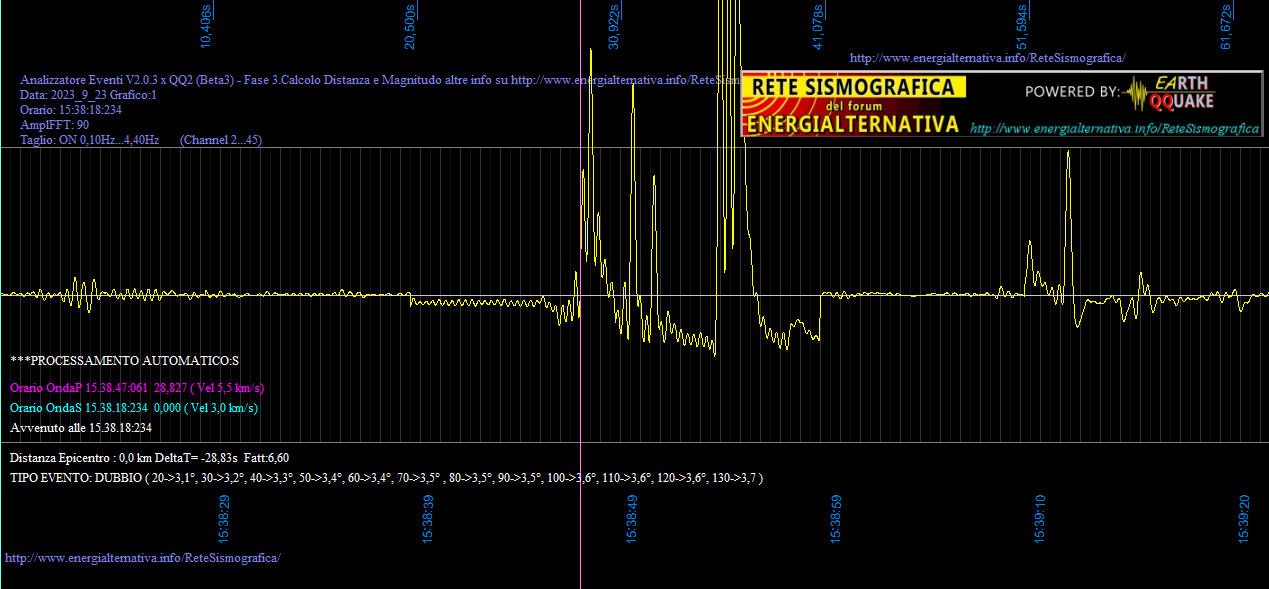Viewport: 1269px width, 589px height.
Task: Click the Rete Sismografica Energialternativa banner logo
Action: [852, 105]
